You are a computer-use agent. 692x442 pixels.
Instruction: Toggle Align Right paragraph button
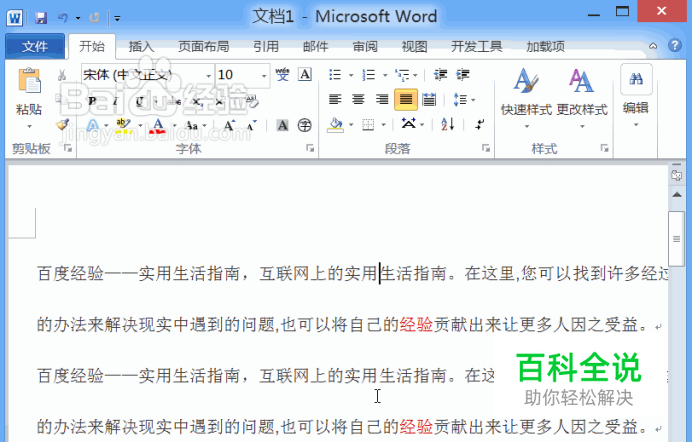click(382, 100)
